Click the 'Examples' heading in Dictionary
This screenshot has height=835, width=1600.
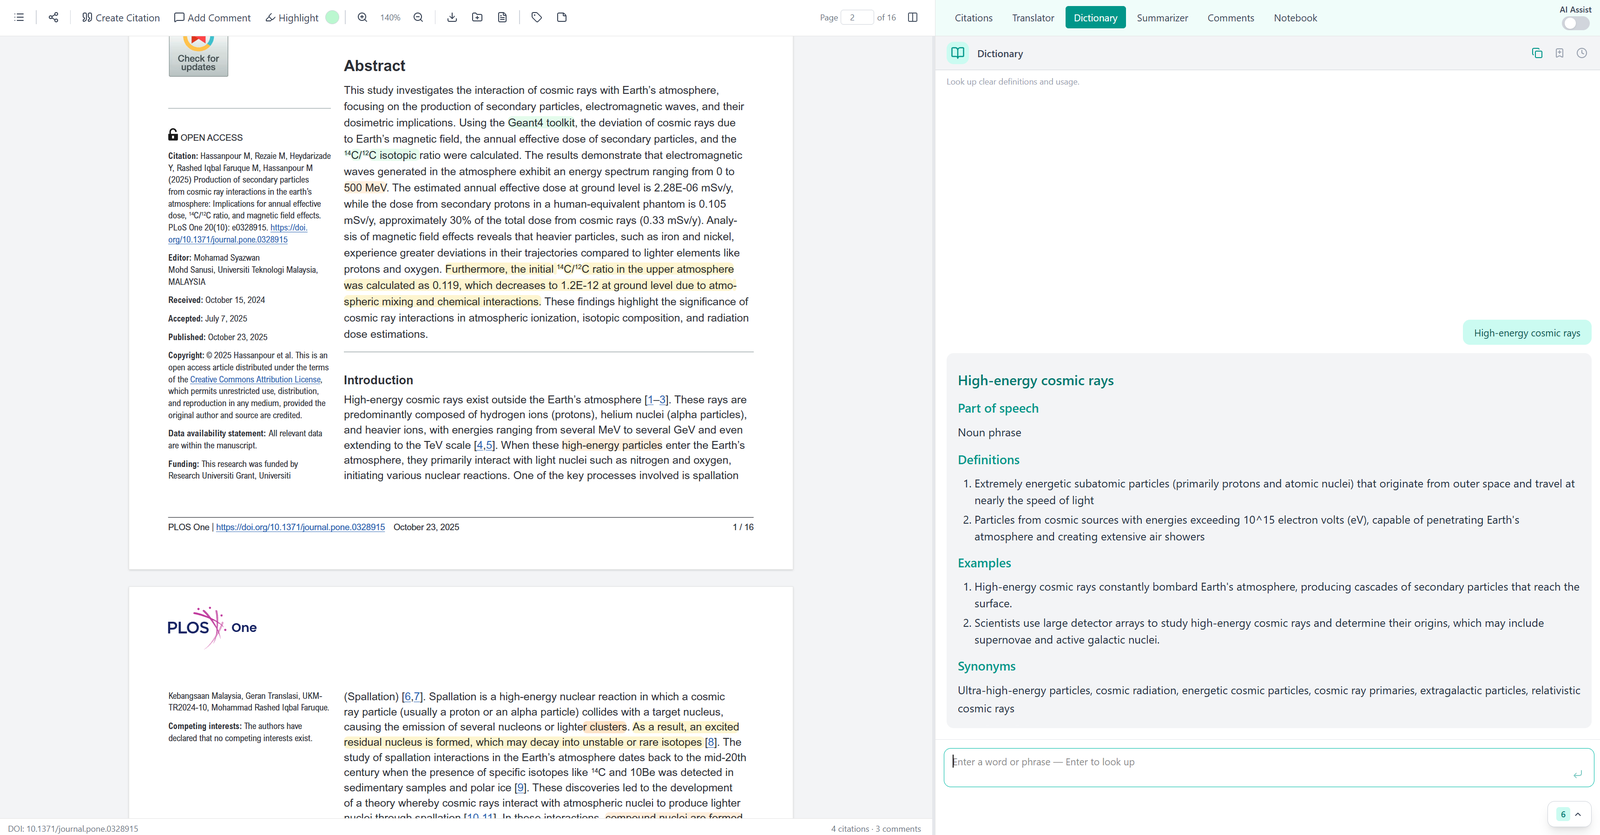click(x=984, y=563)
